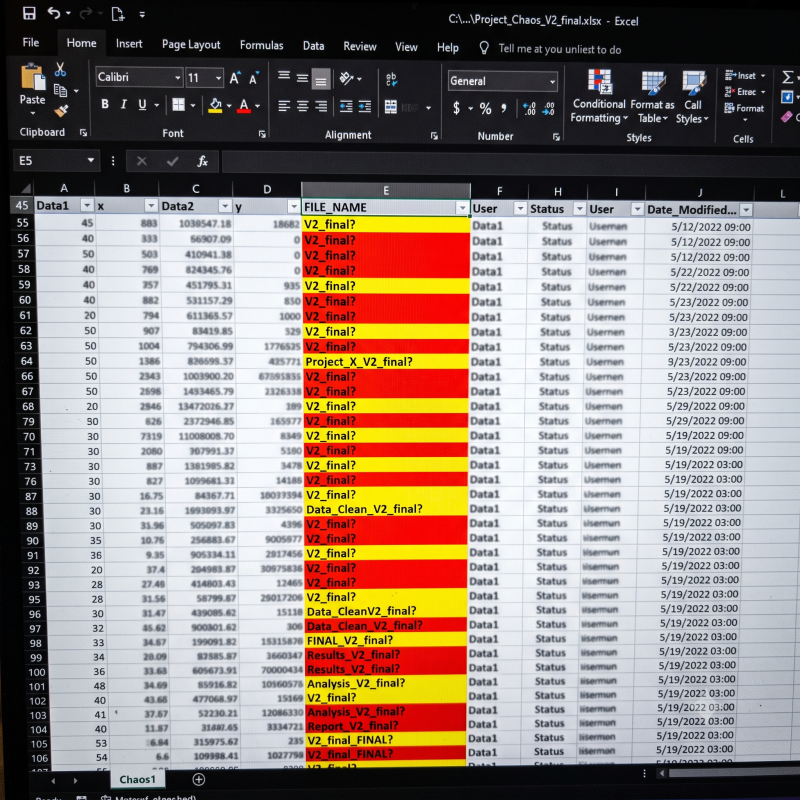This screenshot has width=800, height=800.
Task: Open Font group dialog launcher
Action: click(x=262, y=134)
